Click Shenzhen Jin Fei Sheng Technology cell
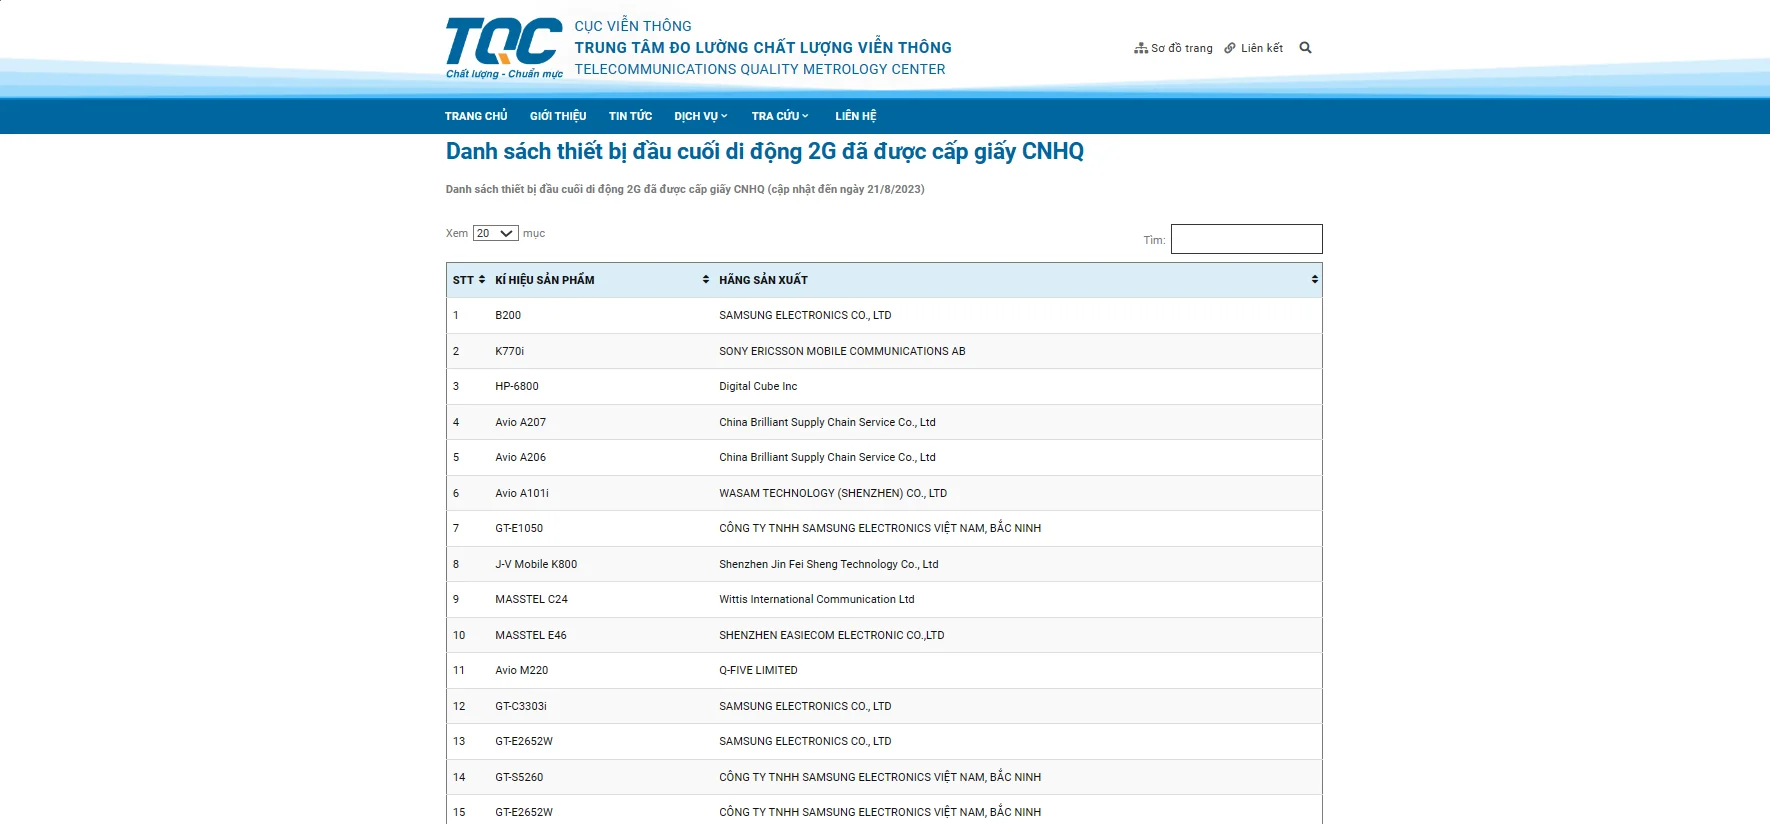The width and height of the screenshot is (1770, 824). [x=829, y=564]
